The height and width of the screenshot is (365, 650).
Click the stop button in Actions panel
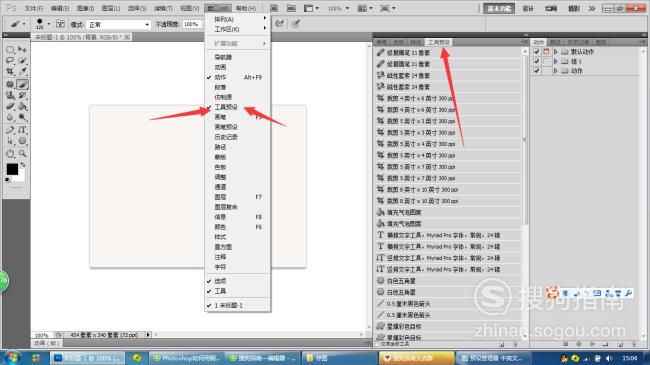point(565,344)
